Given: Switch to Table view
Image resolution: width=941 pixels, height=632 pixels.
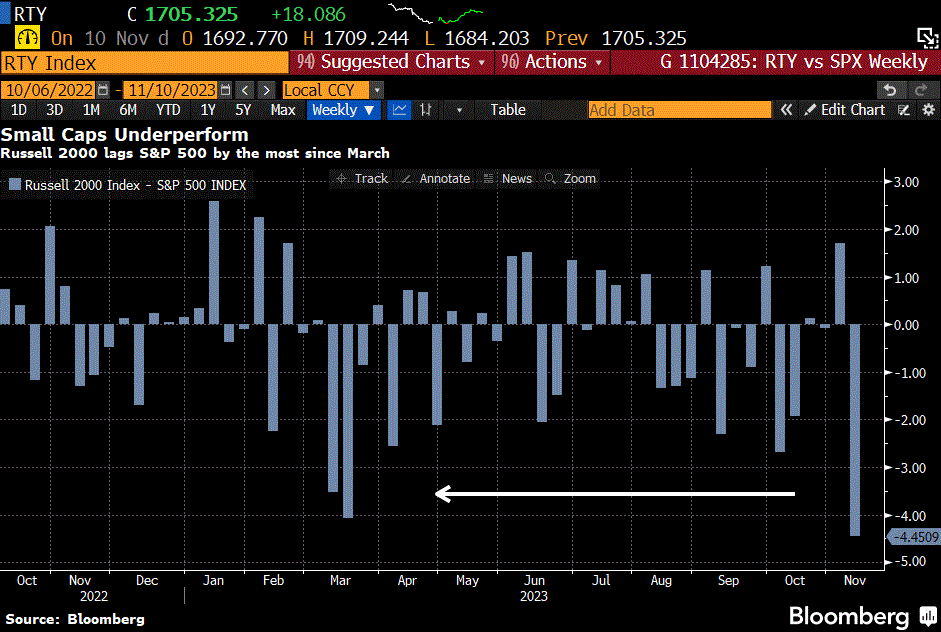Looking at the screenshot, I should [508, 110].
